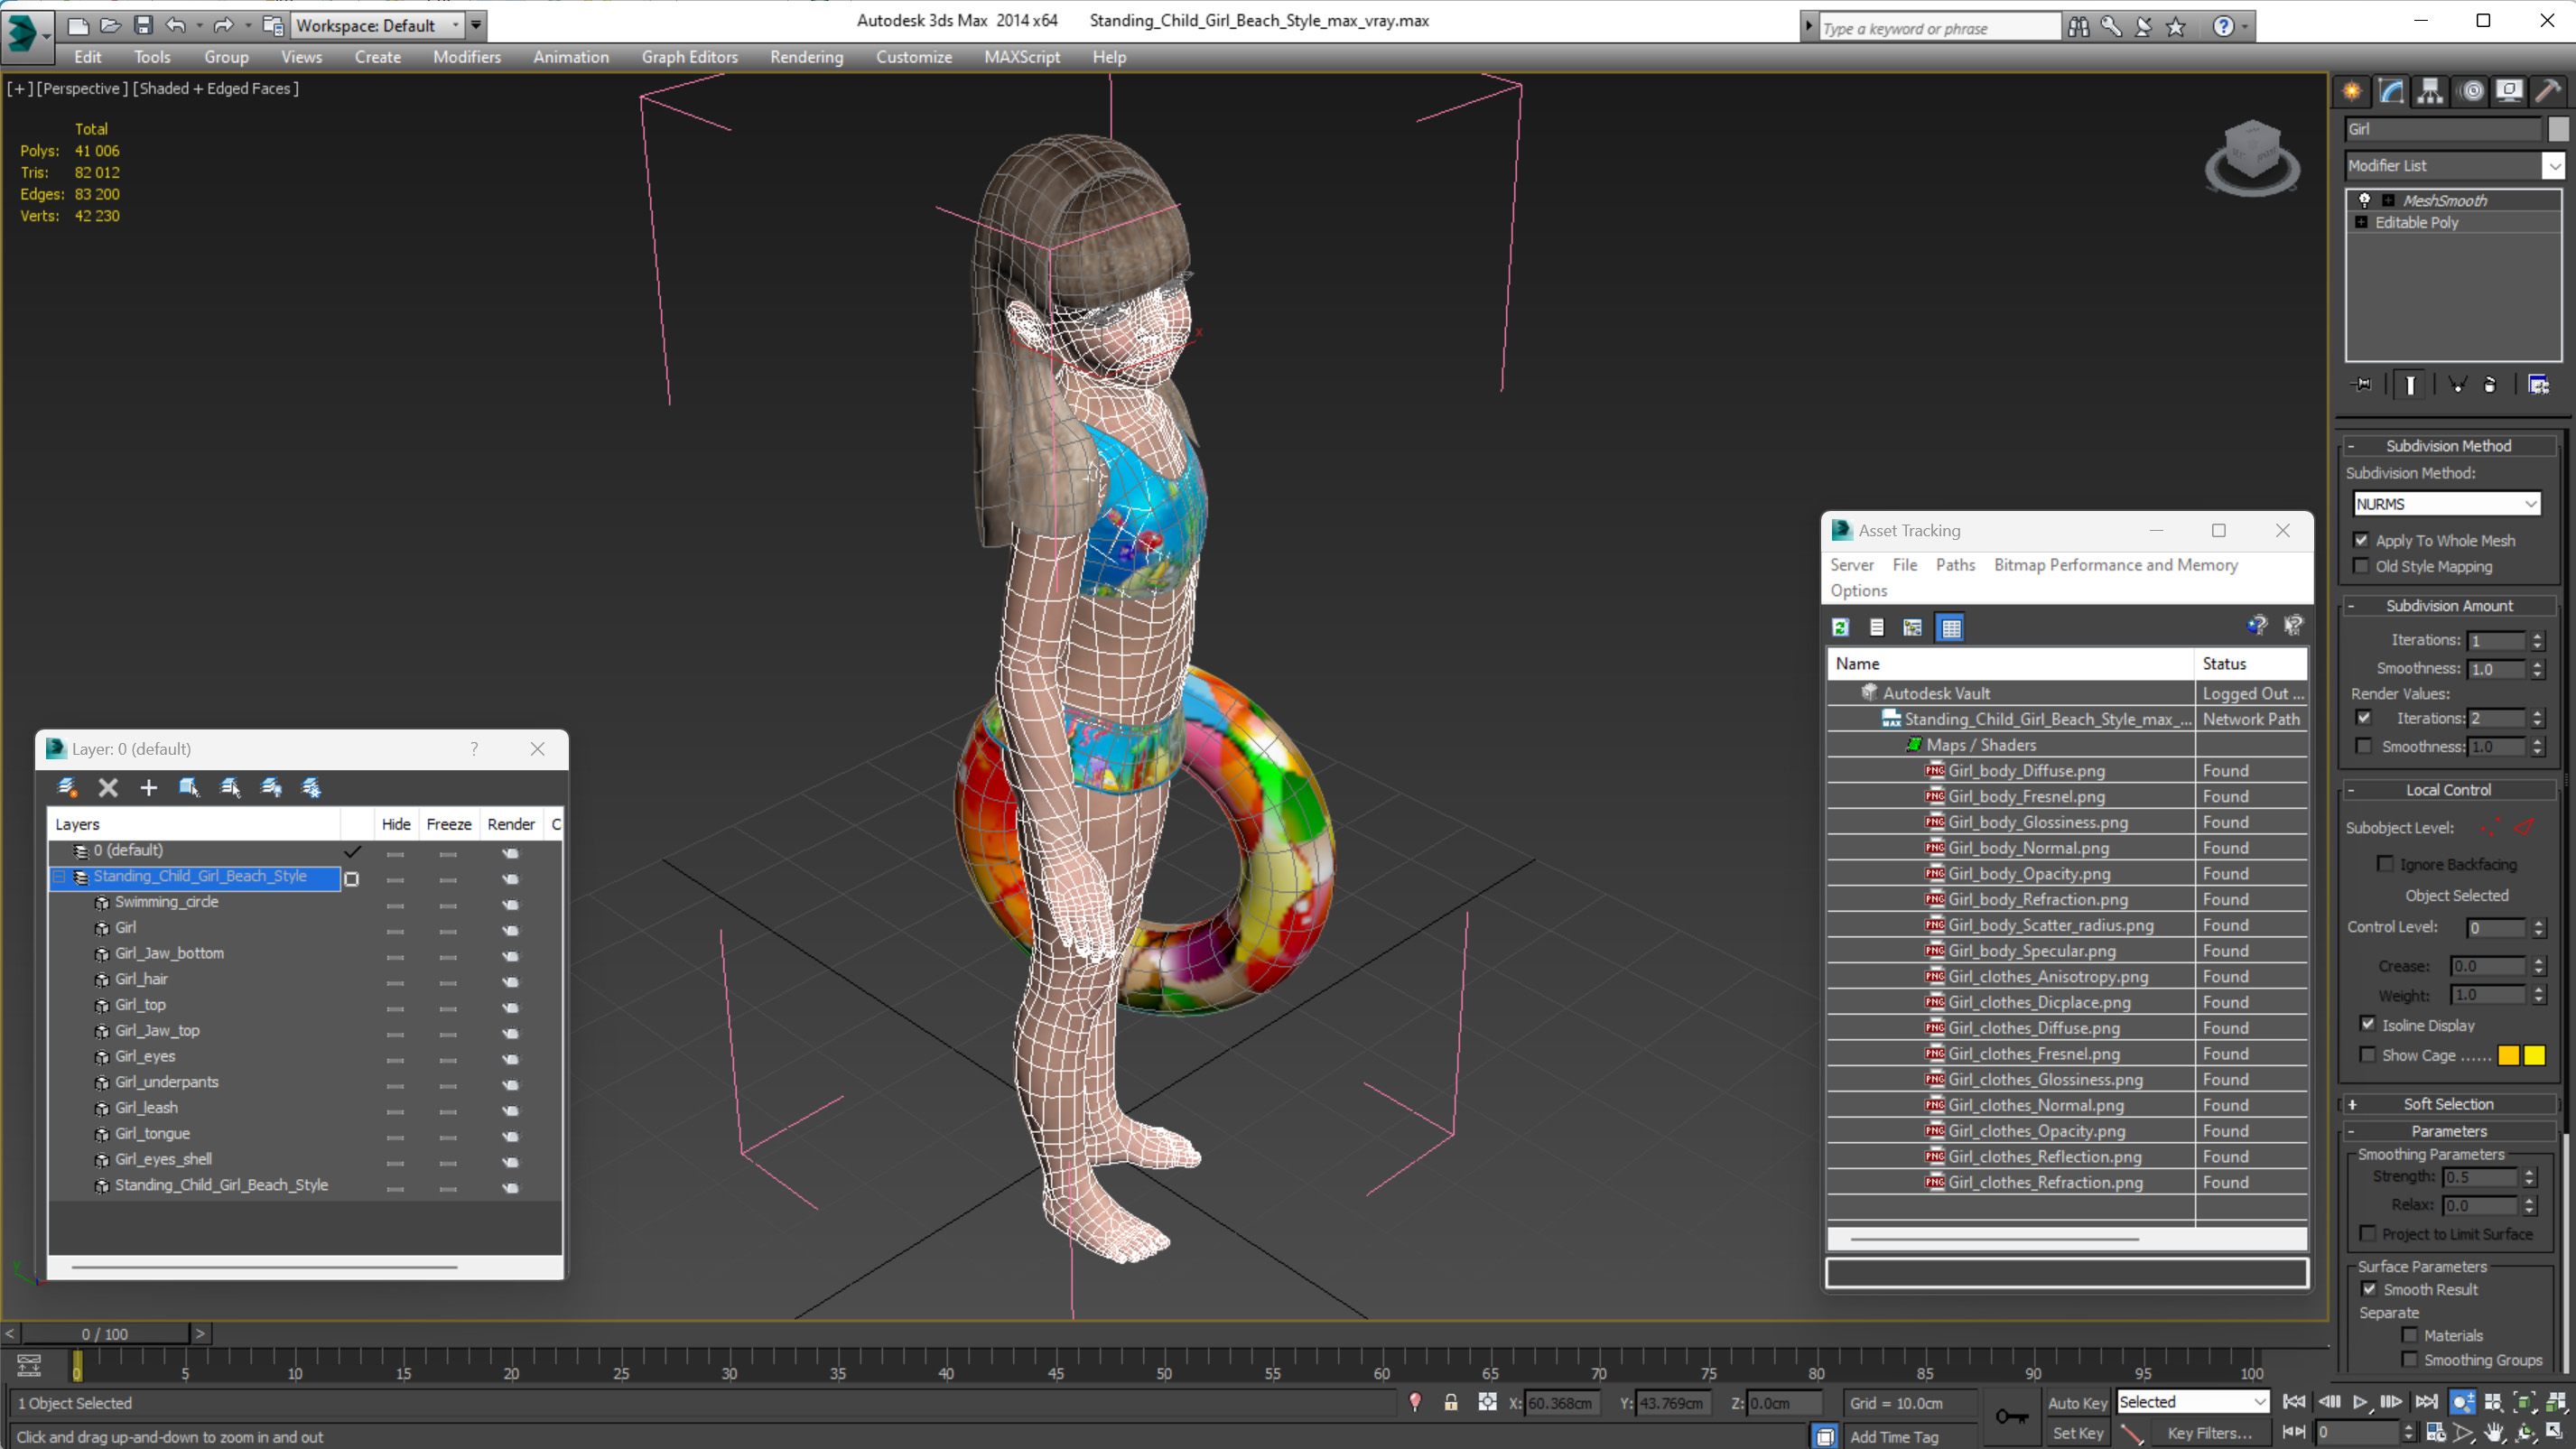Viewport: 2576px width, 1449px height.
Task: Open the Display command panel tab
Action: 2509,91
